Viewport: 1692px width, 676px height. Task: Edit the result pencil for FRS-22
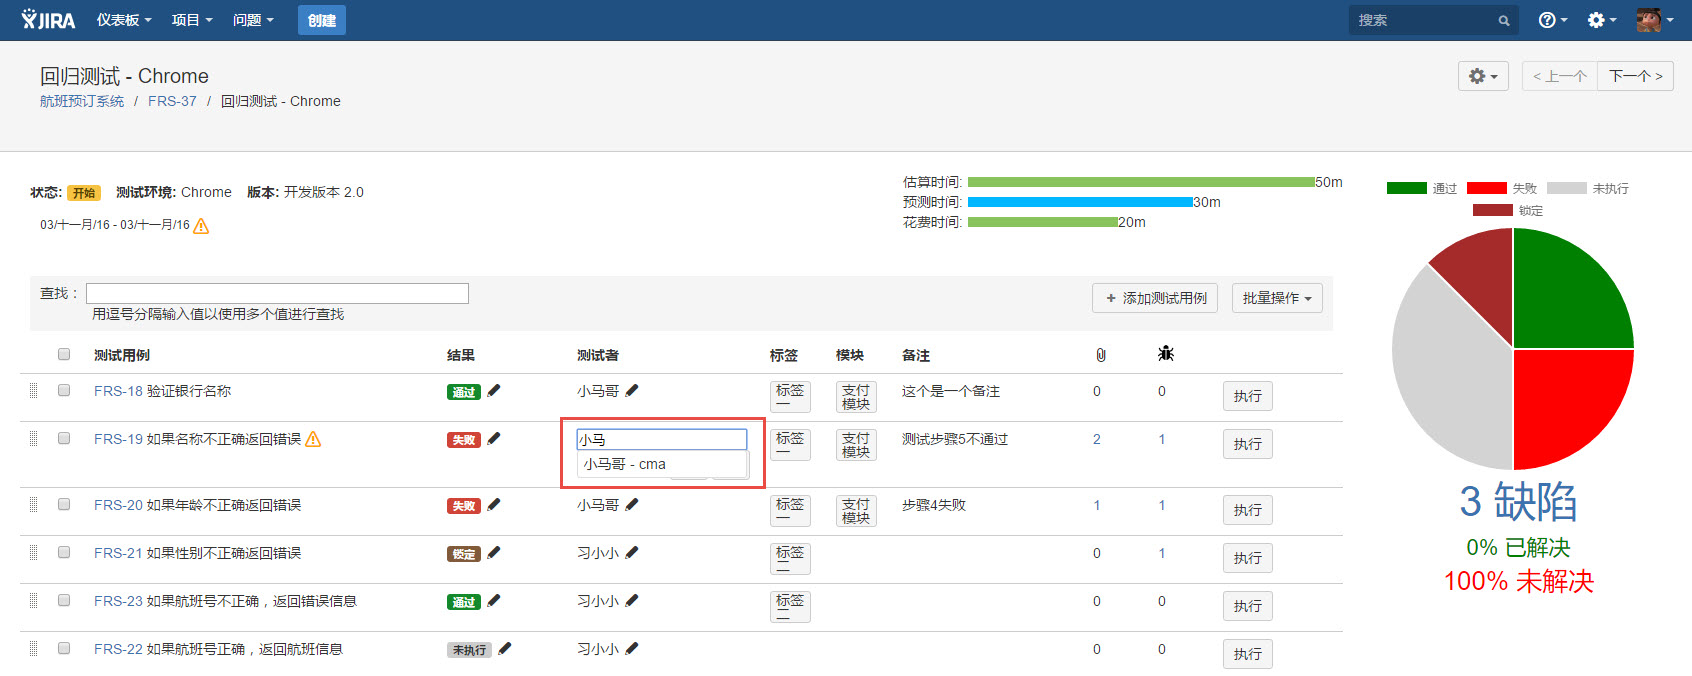click(x=505, y=649)
